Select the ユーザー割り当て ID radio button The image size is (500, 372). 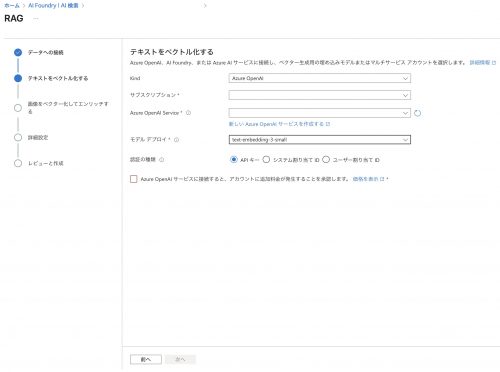[x=326, y=160]
